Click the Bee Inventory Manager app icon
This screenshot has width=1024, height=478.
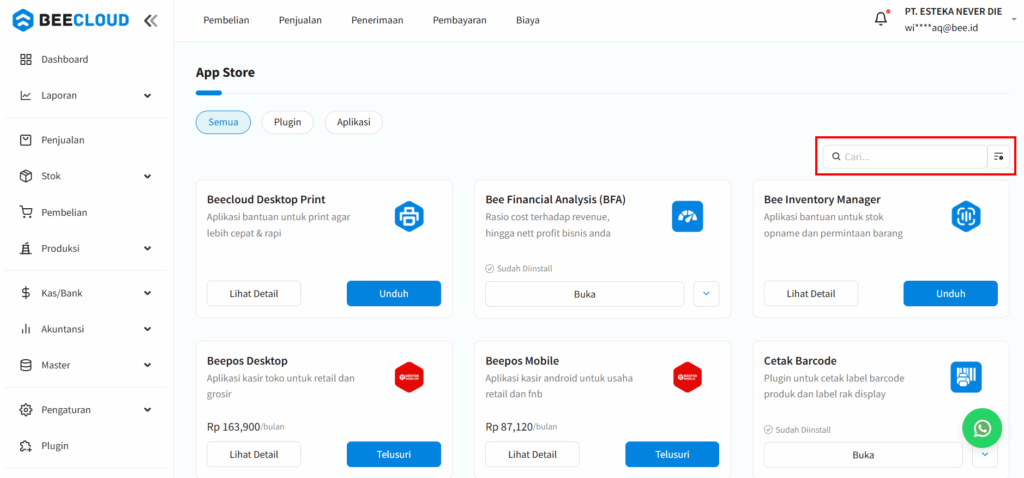click(965, 216)
